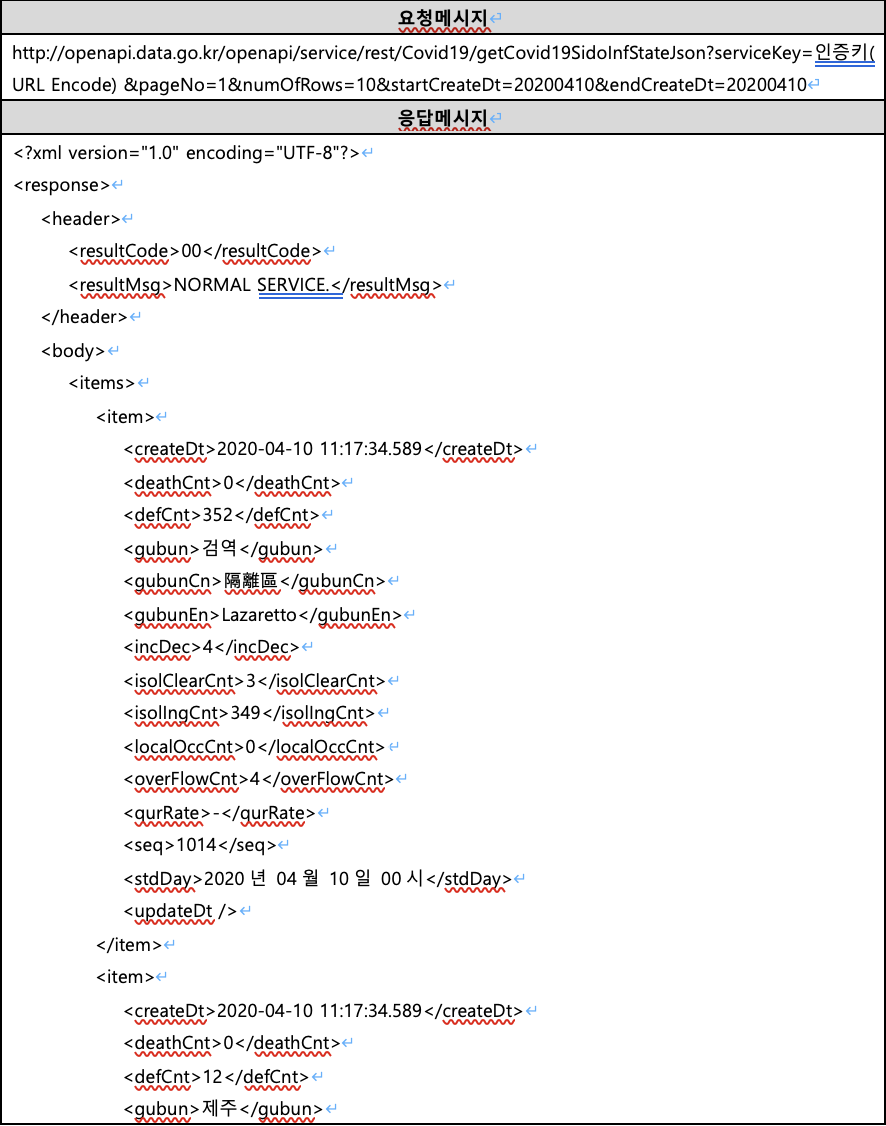The height and width of the screenshot is (1126, 886).
Task: Select the gubun 검역 line
Action: (223, 549)
